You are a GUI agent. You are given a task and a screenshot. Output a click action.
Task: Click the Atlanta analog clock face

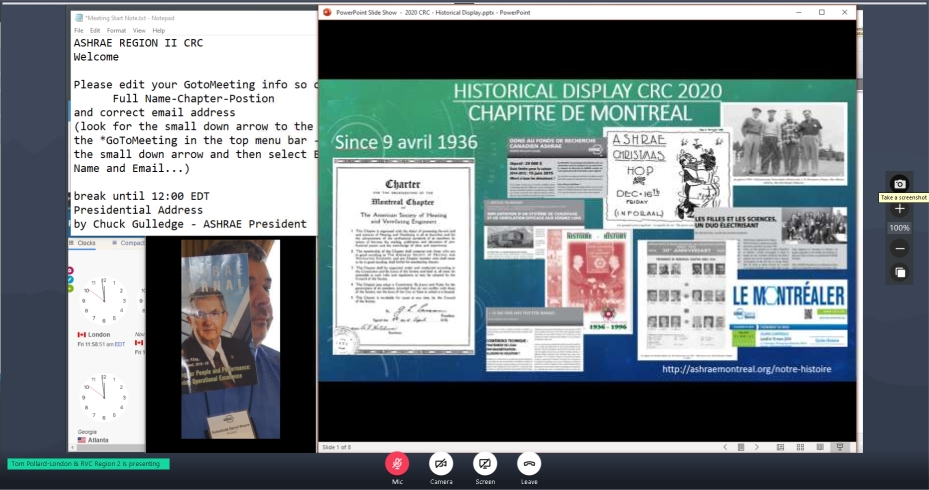(104, 398)
